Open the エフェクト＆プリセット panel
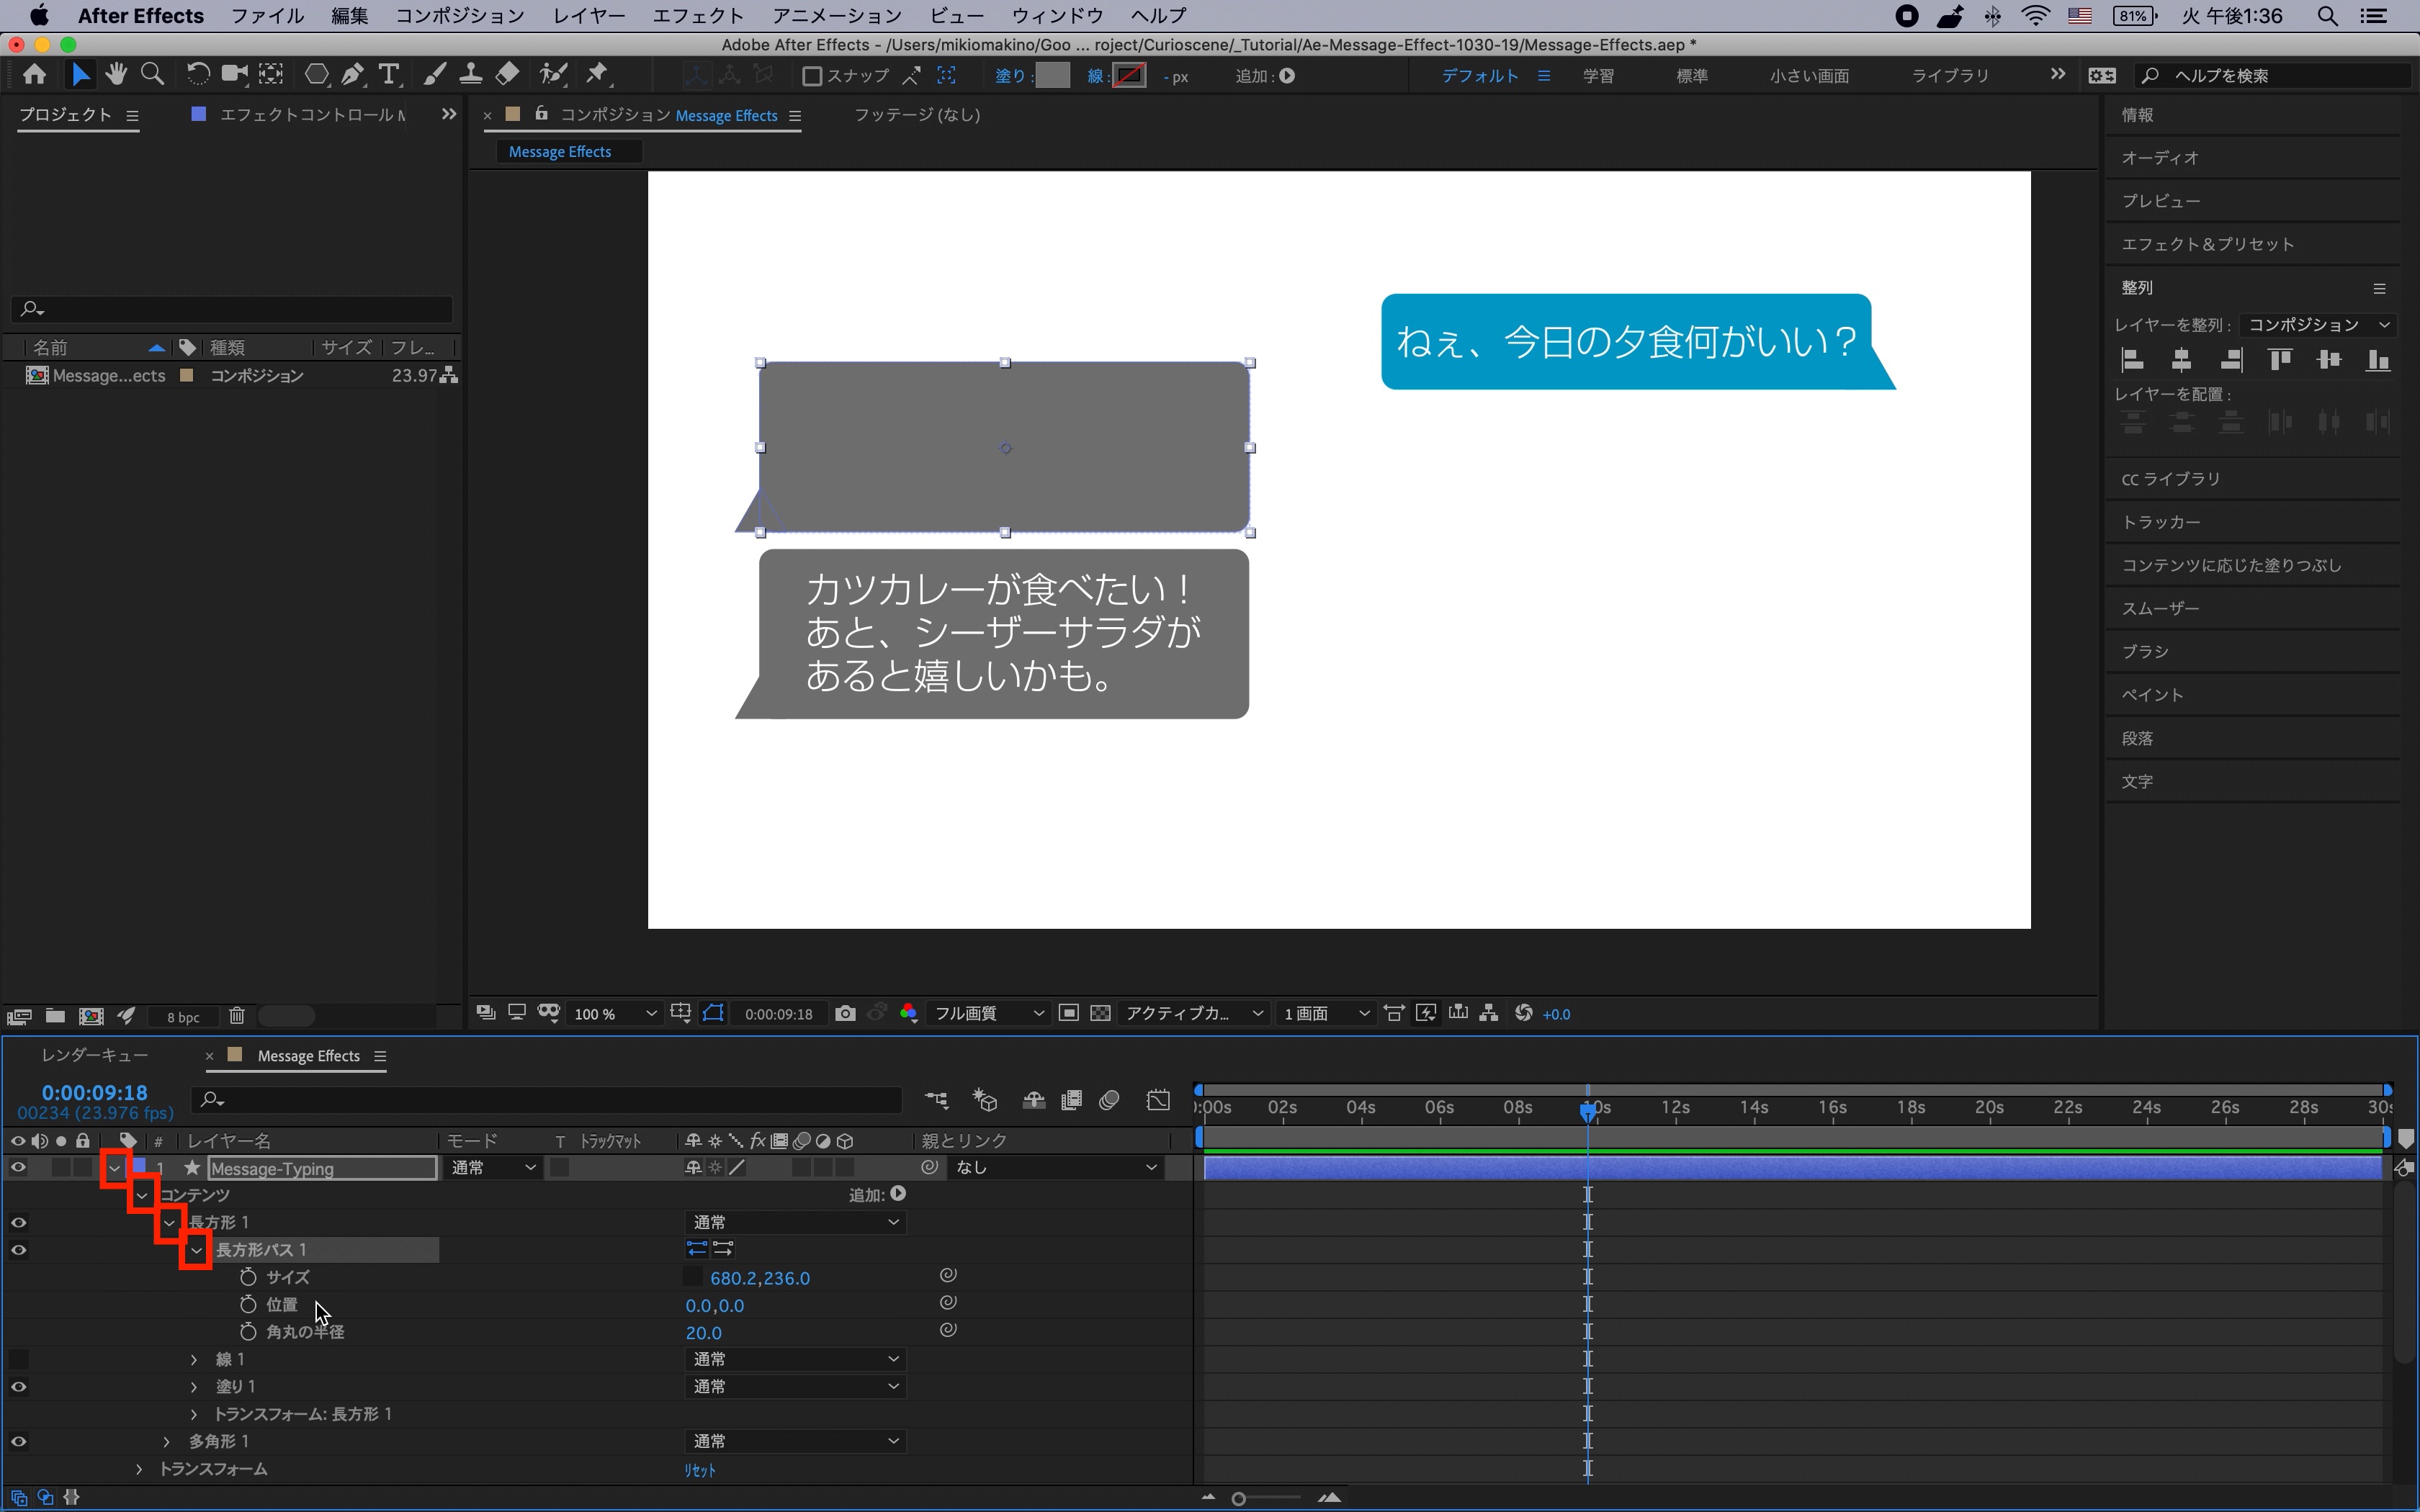This screenshot has height=1512, width=2420. click(x=2207, y=244)
